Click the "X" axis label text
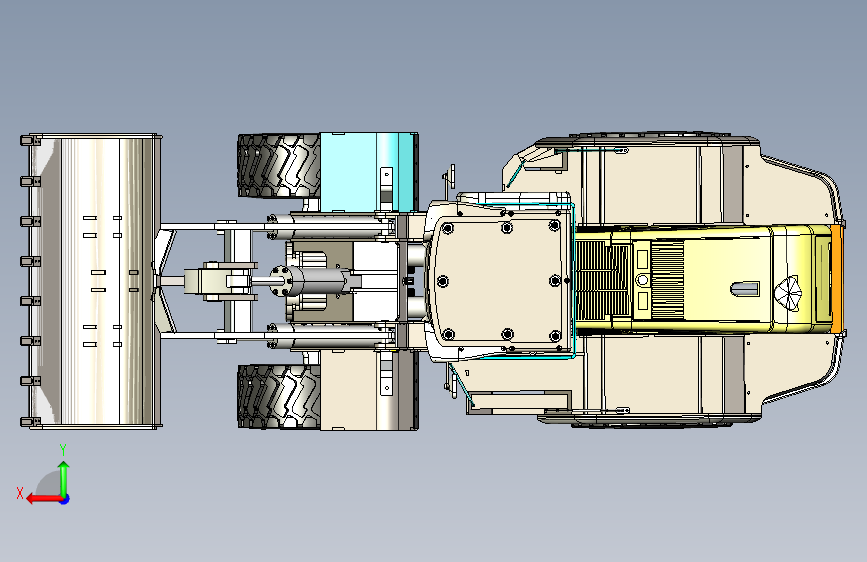 point(20,493)
